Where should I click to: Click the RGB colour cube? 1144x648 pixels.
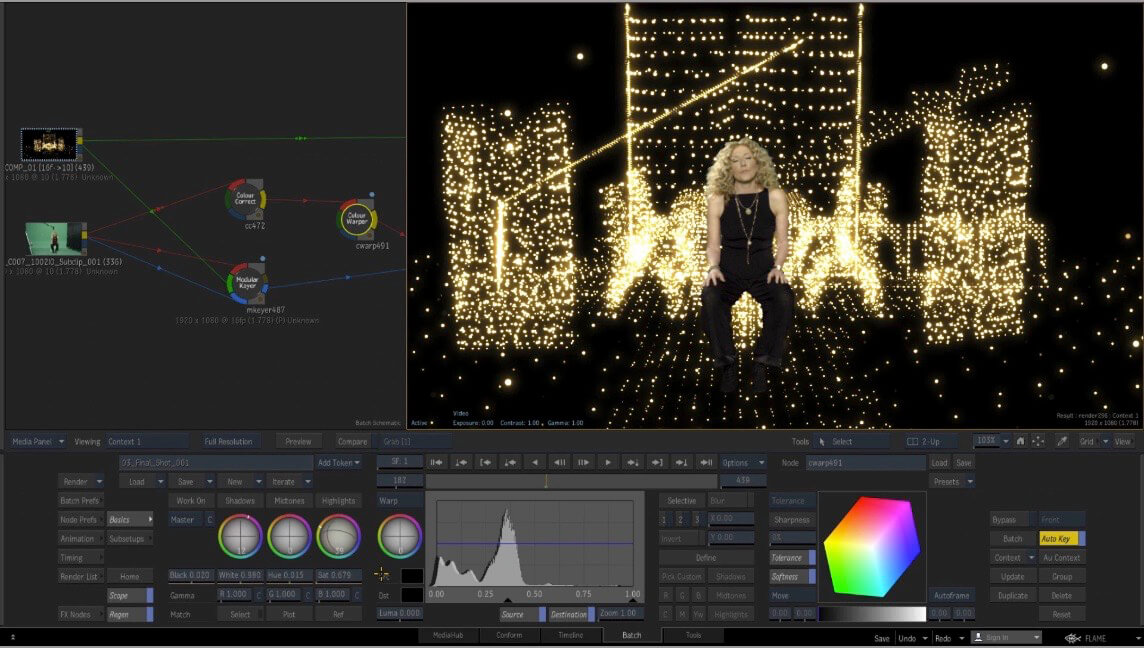(871, 545)
